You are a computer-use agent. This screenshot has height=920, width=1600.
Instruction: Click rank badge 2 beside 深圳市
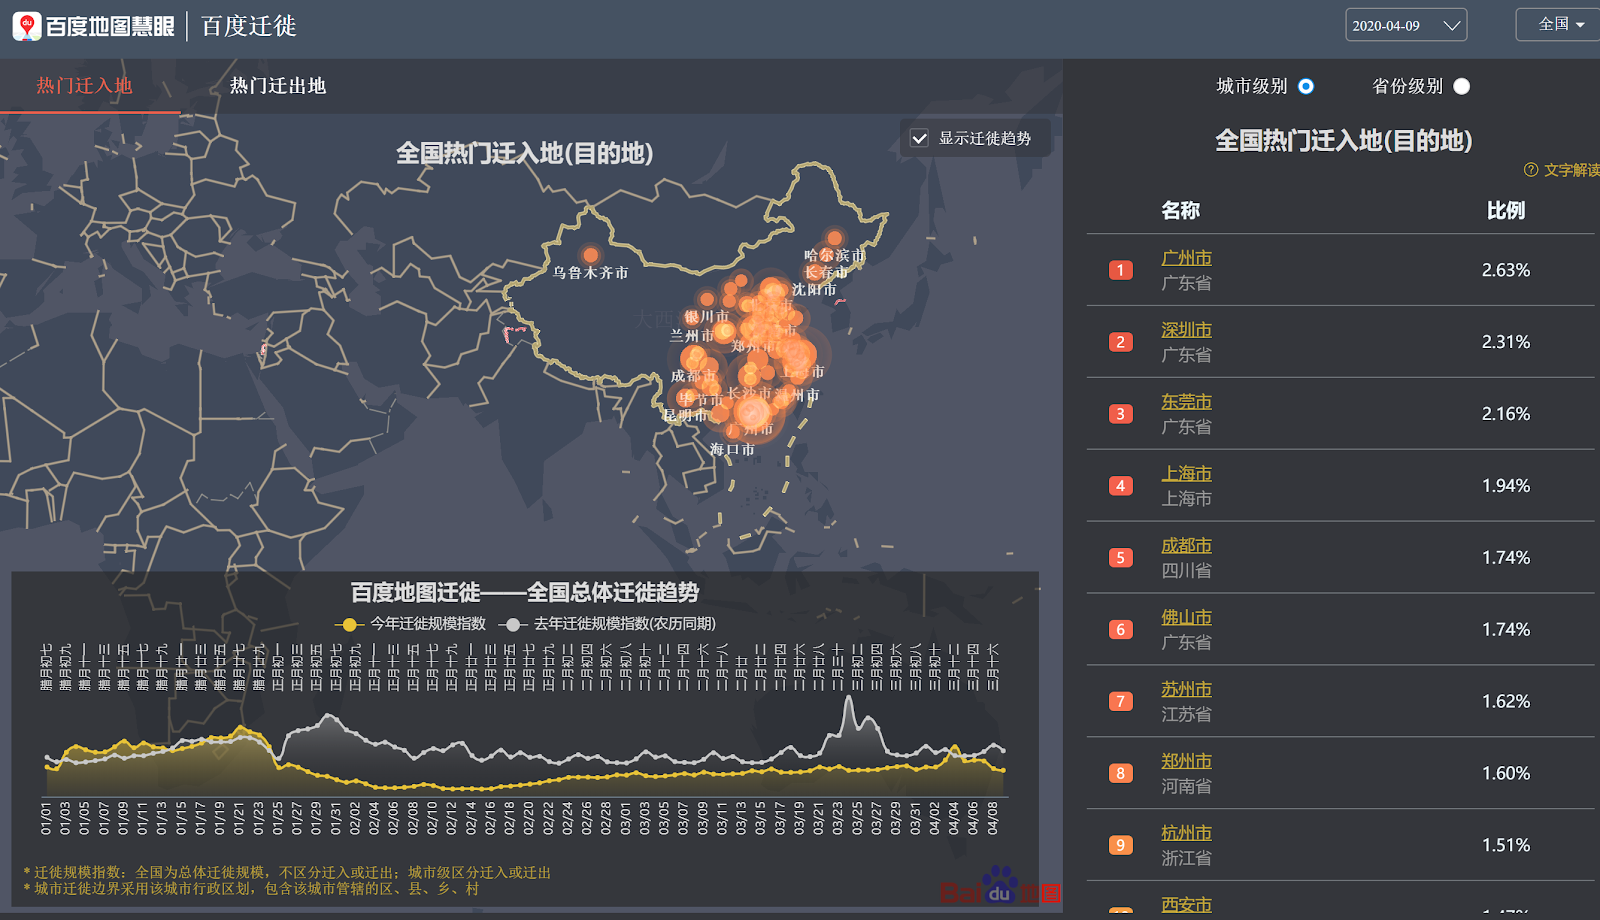(1121, 342)
